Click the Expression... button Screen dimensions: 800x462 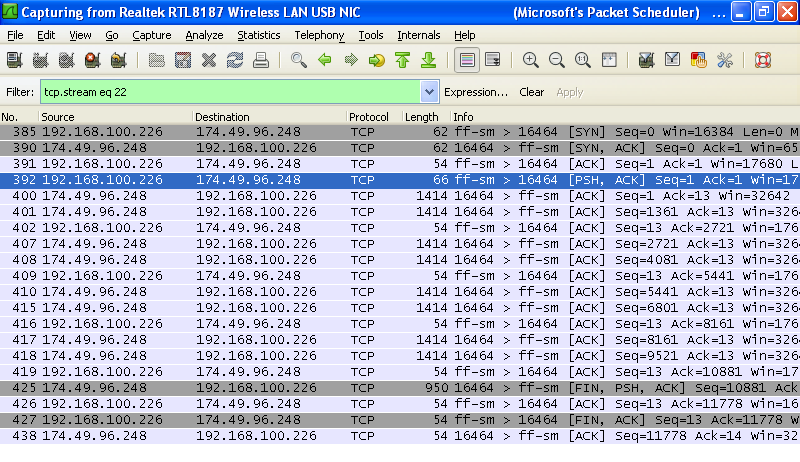(476, 92)
